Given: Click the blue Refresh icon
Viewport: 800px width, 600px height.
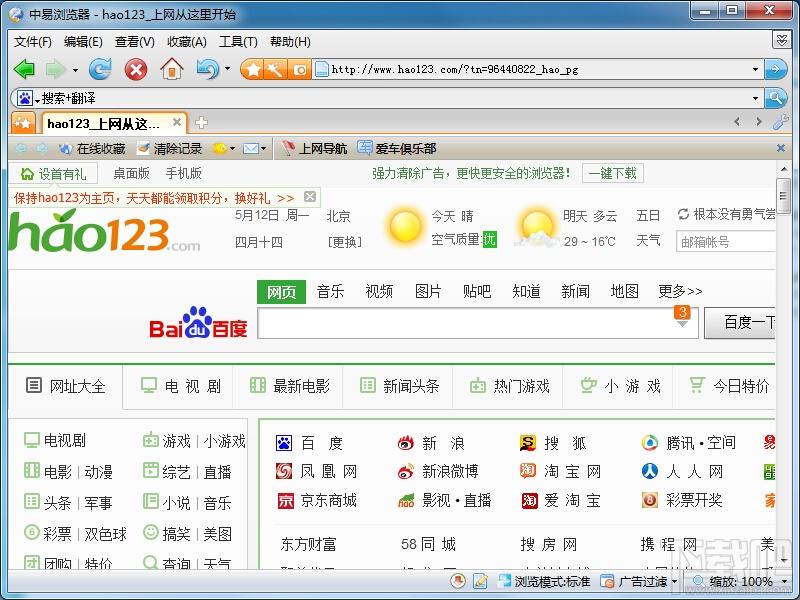Looking at the screenshot, I should pyautogui.click(x=101, y=69).
